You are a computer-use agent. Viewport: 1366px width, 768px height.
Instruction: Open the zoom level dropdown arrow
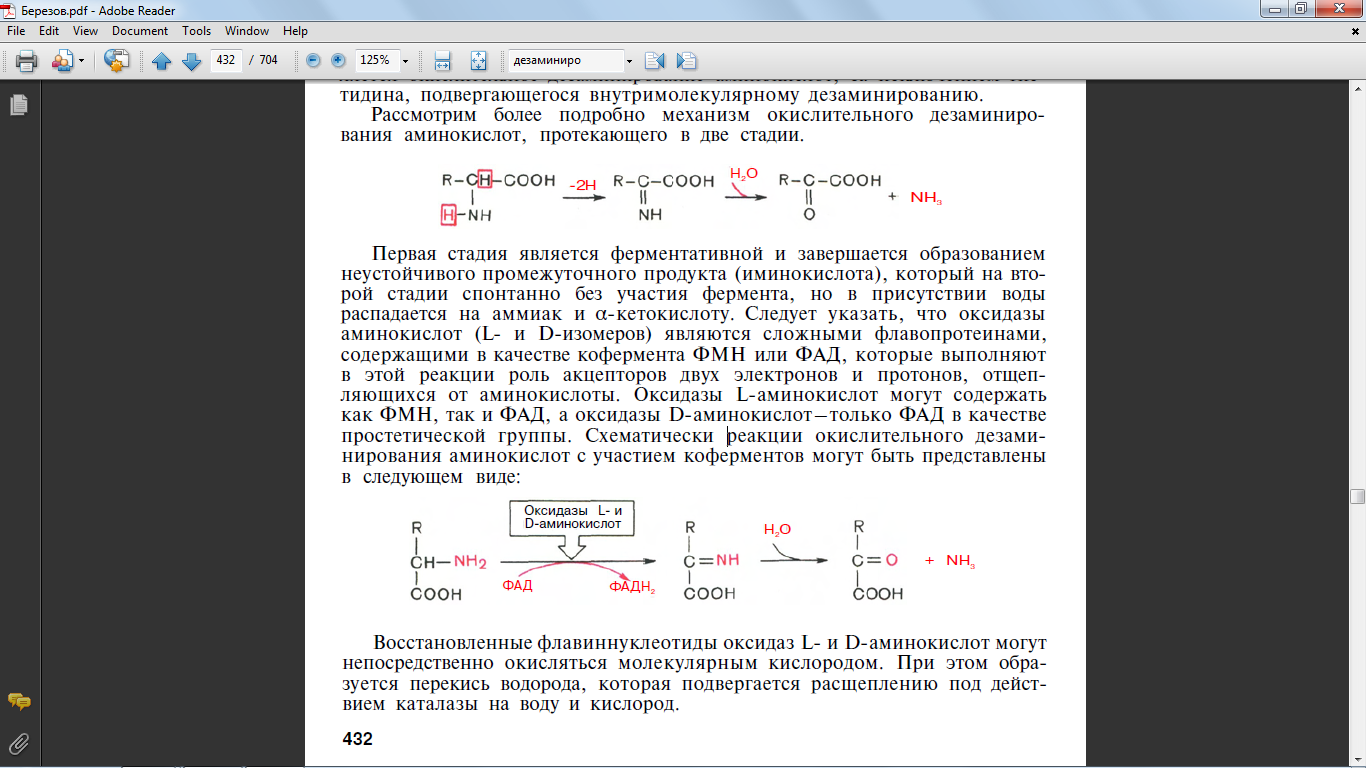(405, 60)
